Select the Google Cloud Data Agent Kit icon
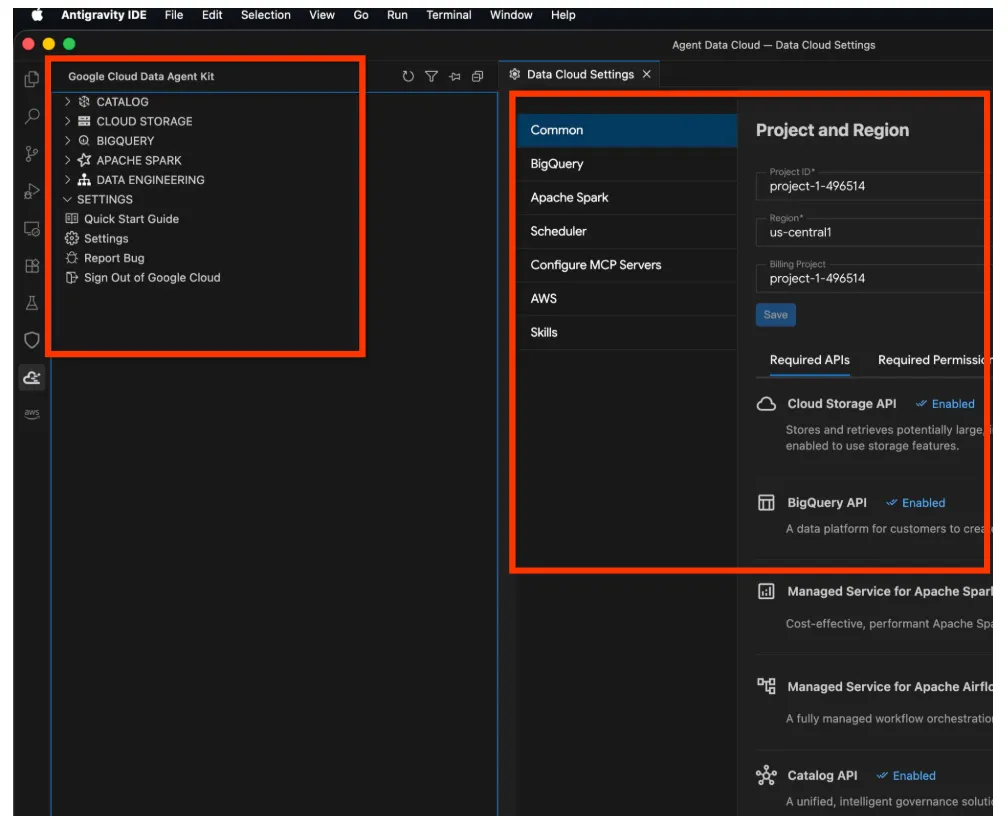 32,377
